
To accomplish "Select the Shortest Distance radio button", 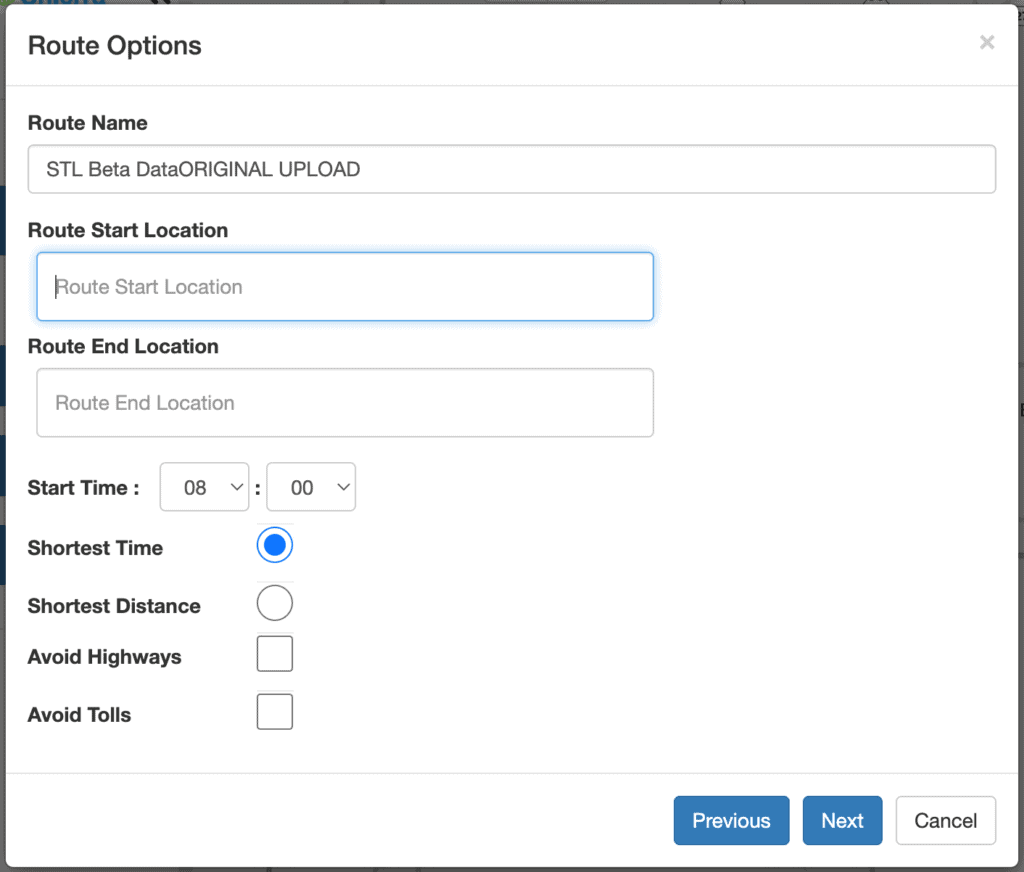I will coord(275,603).
